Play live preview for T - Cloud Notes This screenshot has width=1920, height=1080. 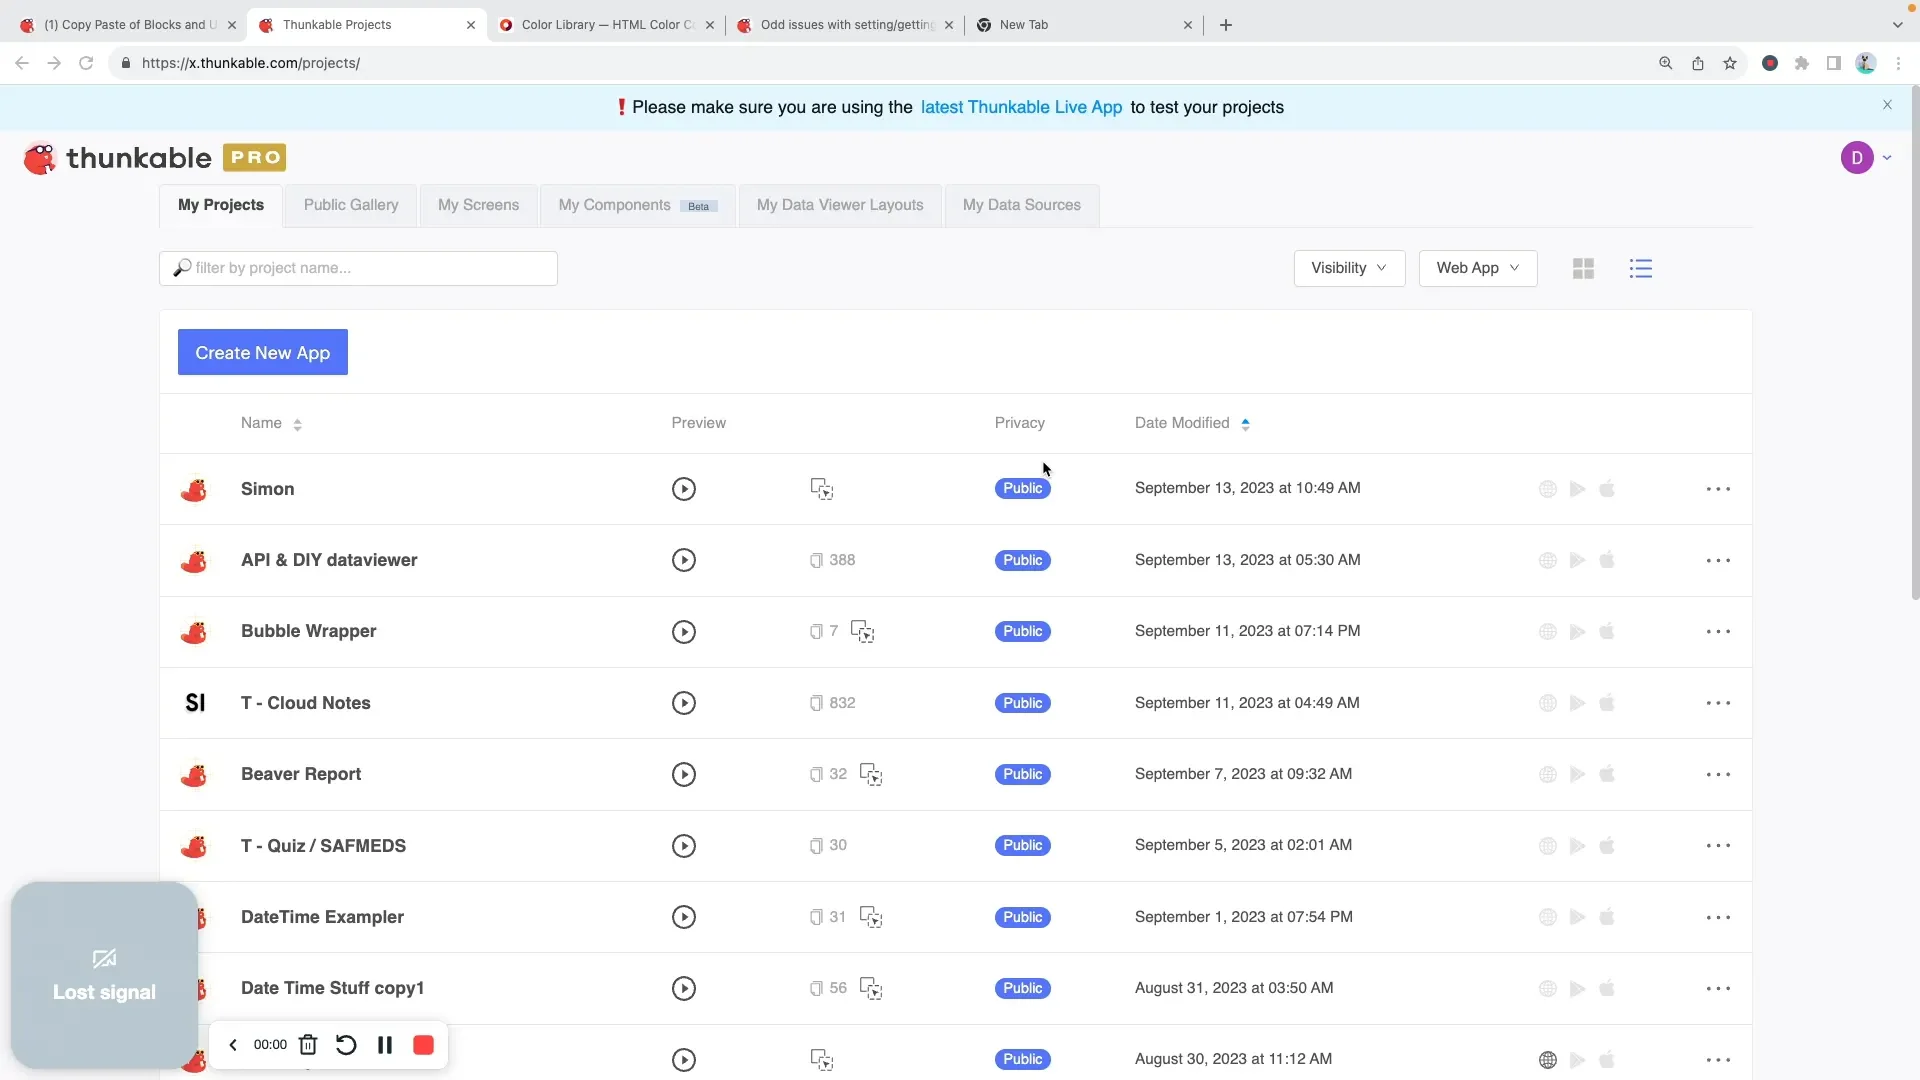[684, 703]
